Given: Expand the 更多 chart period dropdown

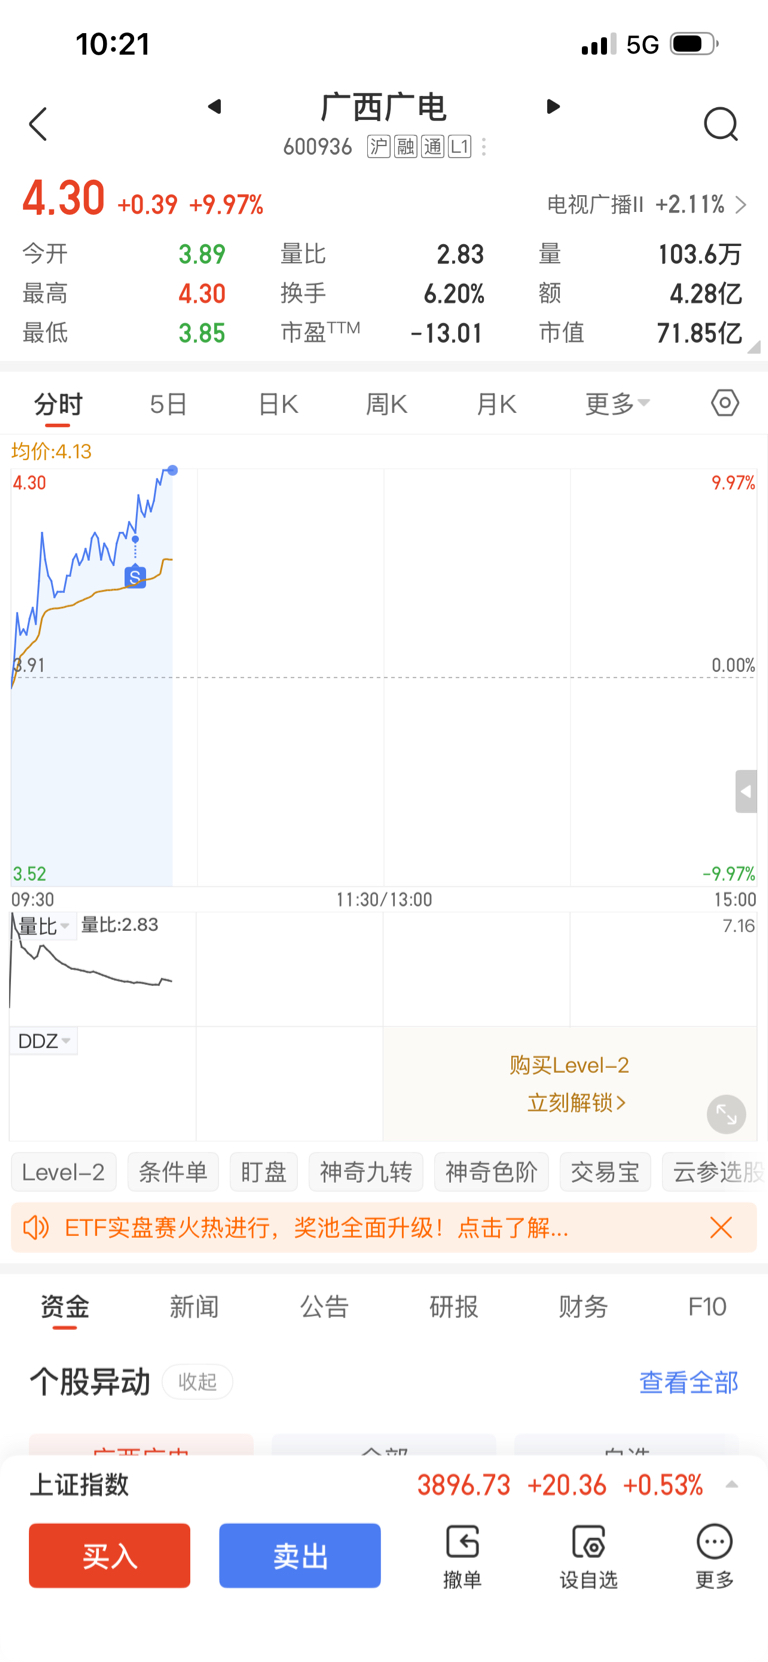Looking at the screenshot, I should coord(617,404).
